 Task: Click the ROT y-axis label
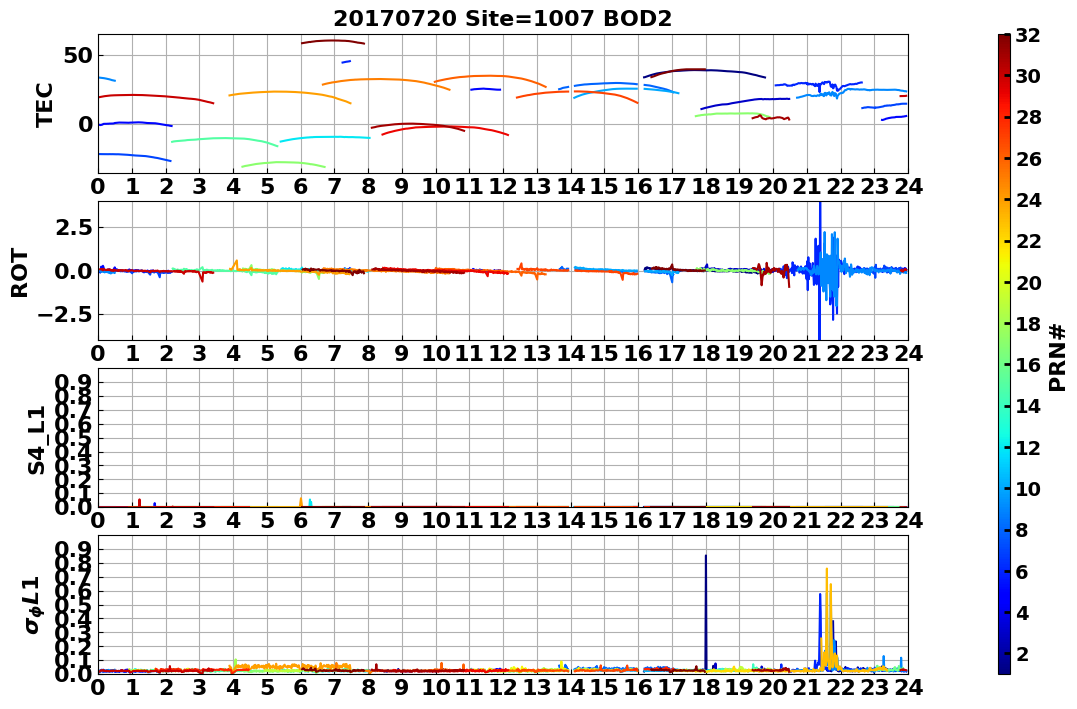pyautogui.click(x=20, y=273)
